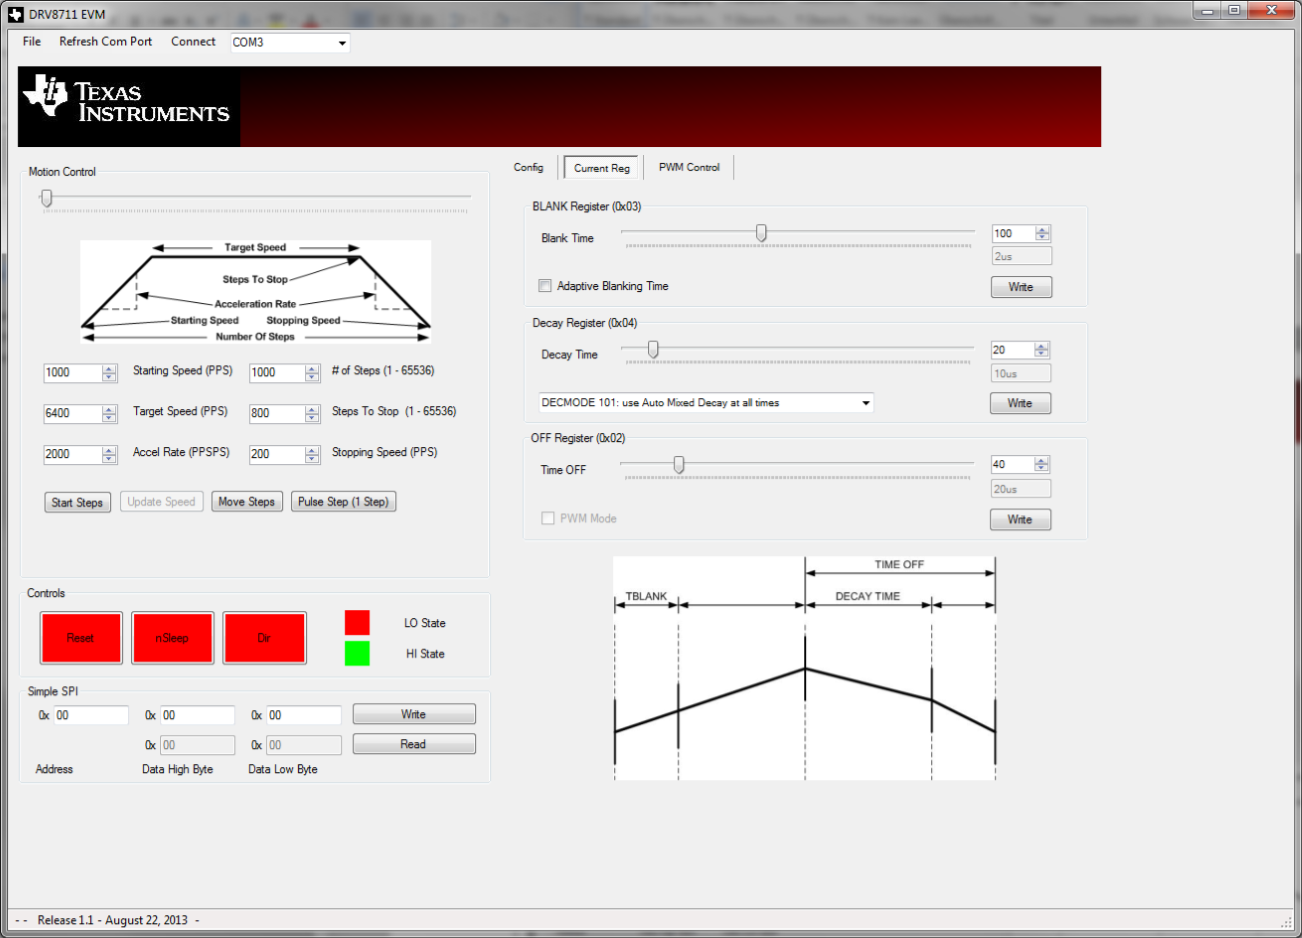Increment the Time OFF value spinner
Viewport: 1302px width, 938px height.
(1042, 461)
